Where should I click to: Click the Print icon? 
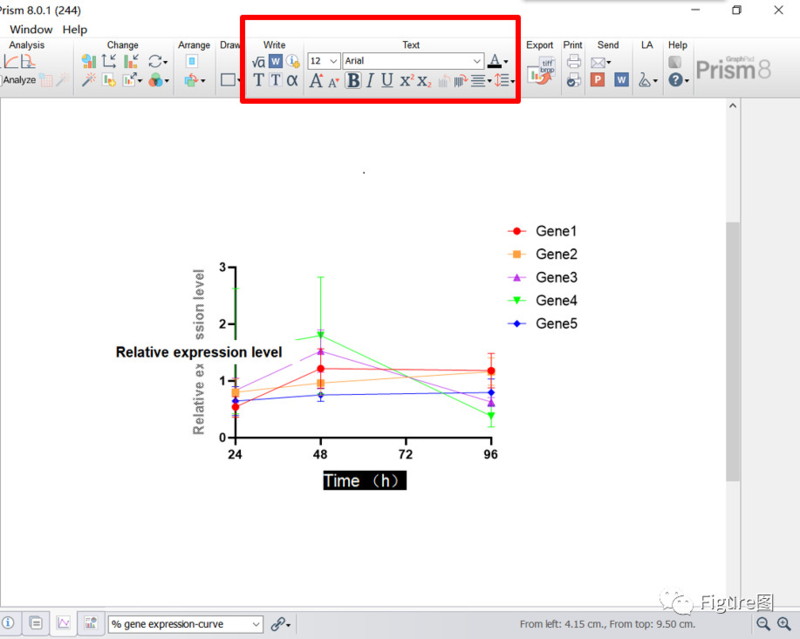click(x=573, y=62)
